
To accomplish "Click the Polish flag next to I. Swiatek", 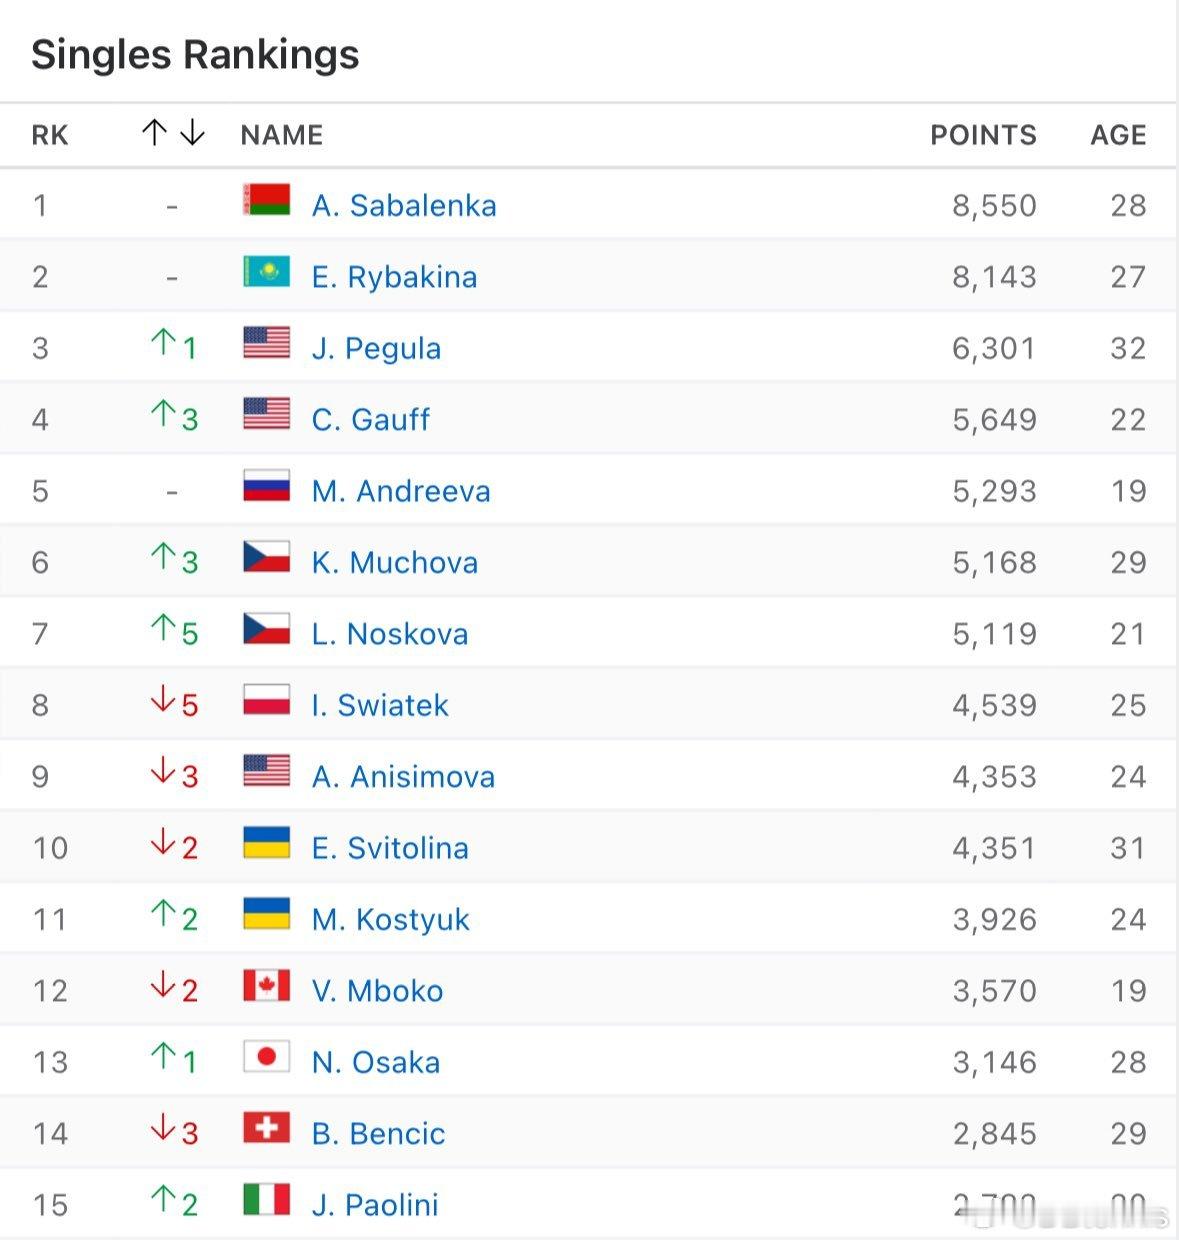I will tap(267, 700).
